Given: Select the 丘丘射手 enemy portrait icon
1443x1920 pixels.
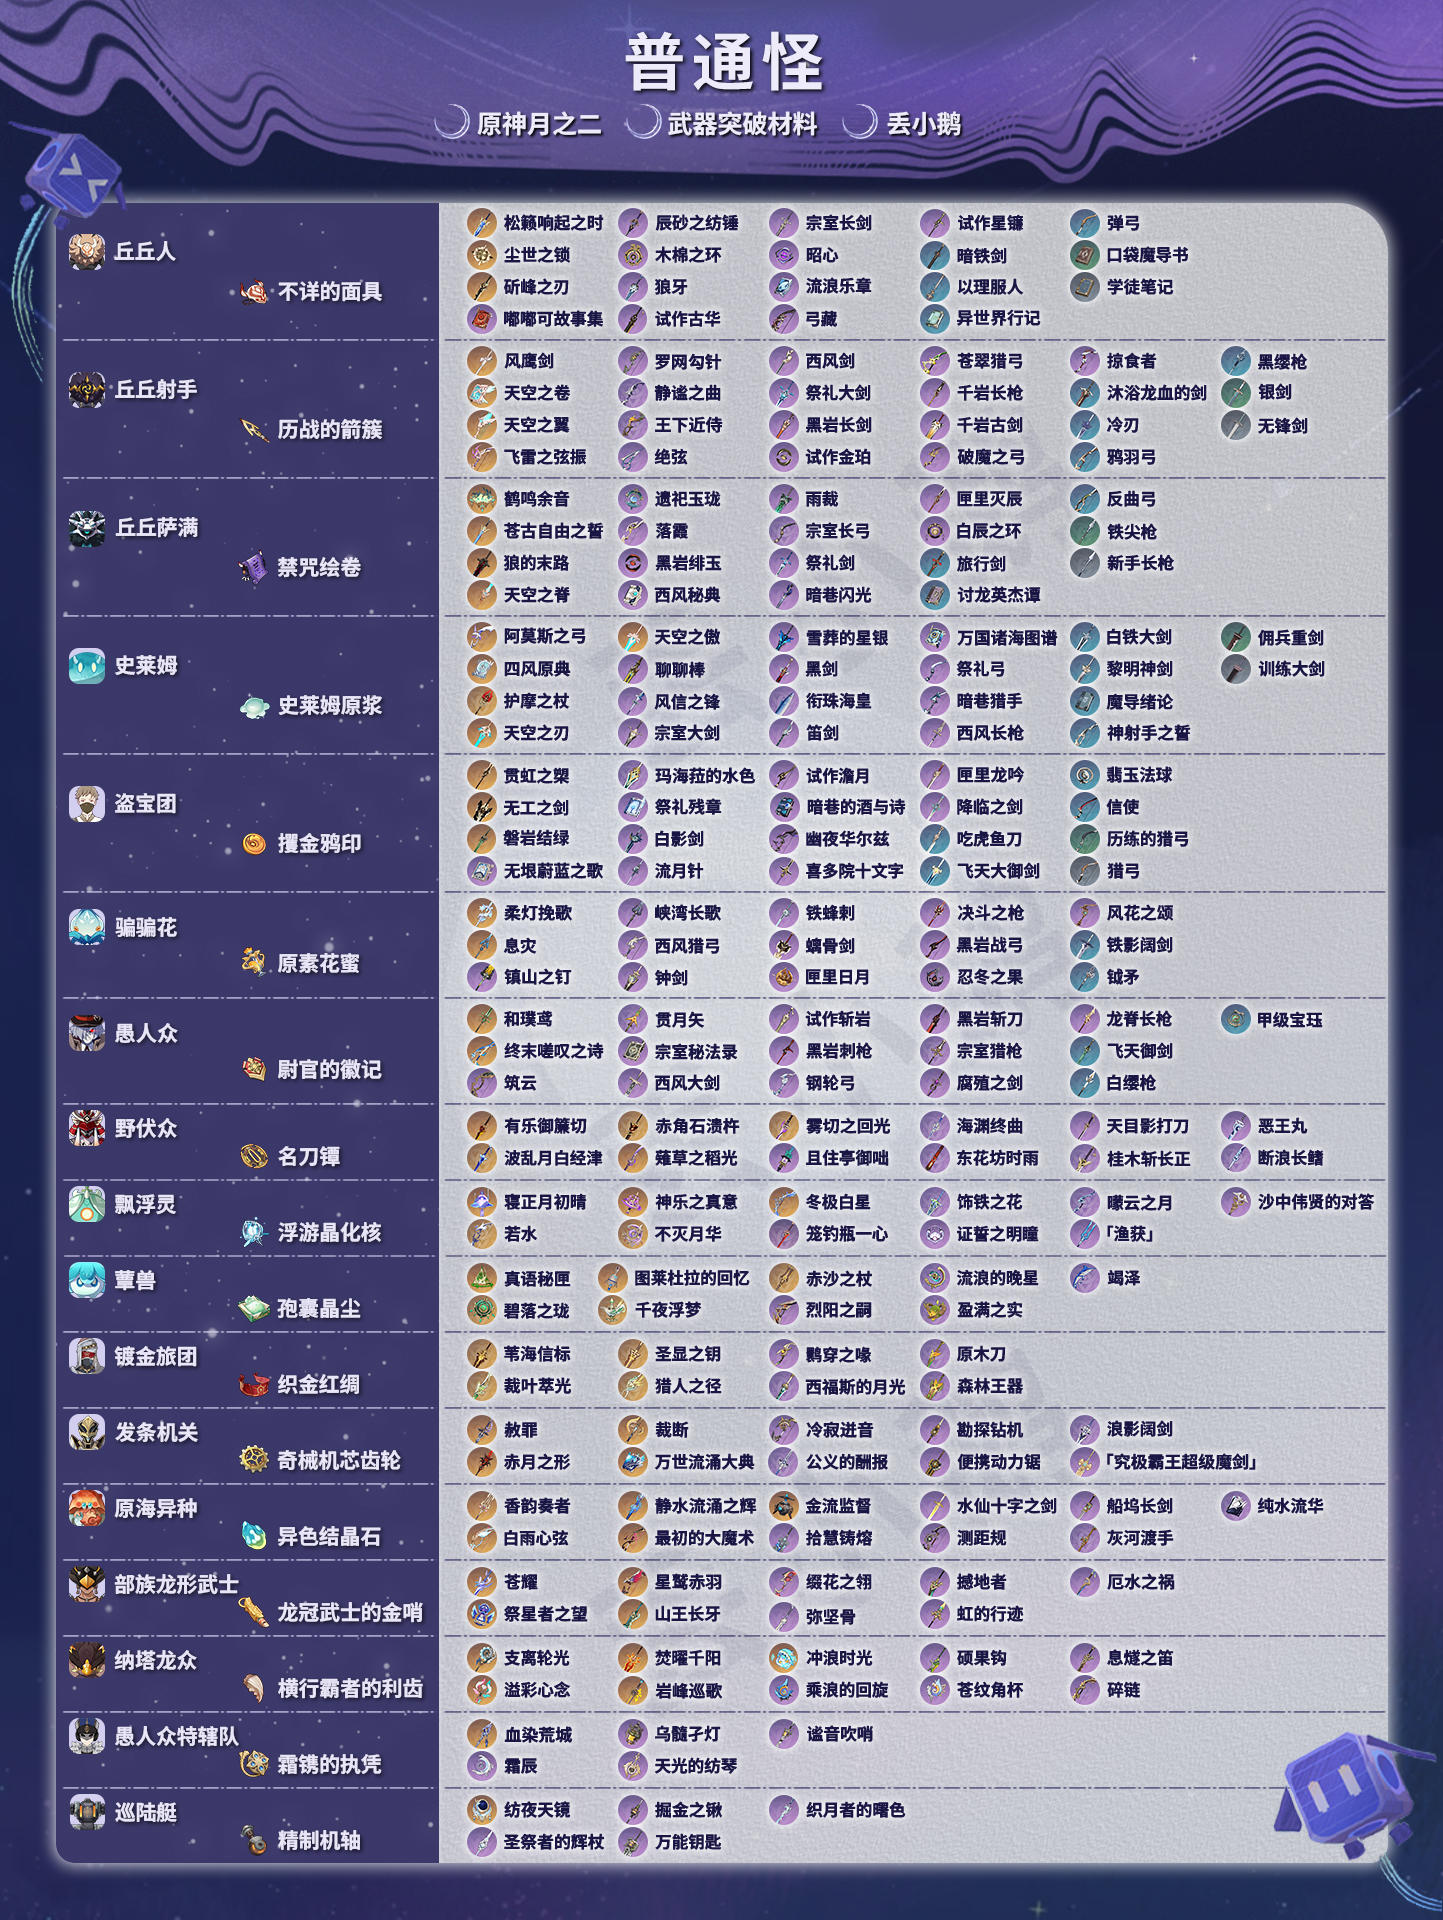Looking at the screenshot, I should click(87, 389).
